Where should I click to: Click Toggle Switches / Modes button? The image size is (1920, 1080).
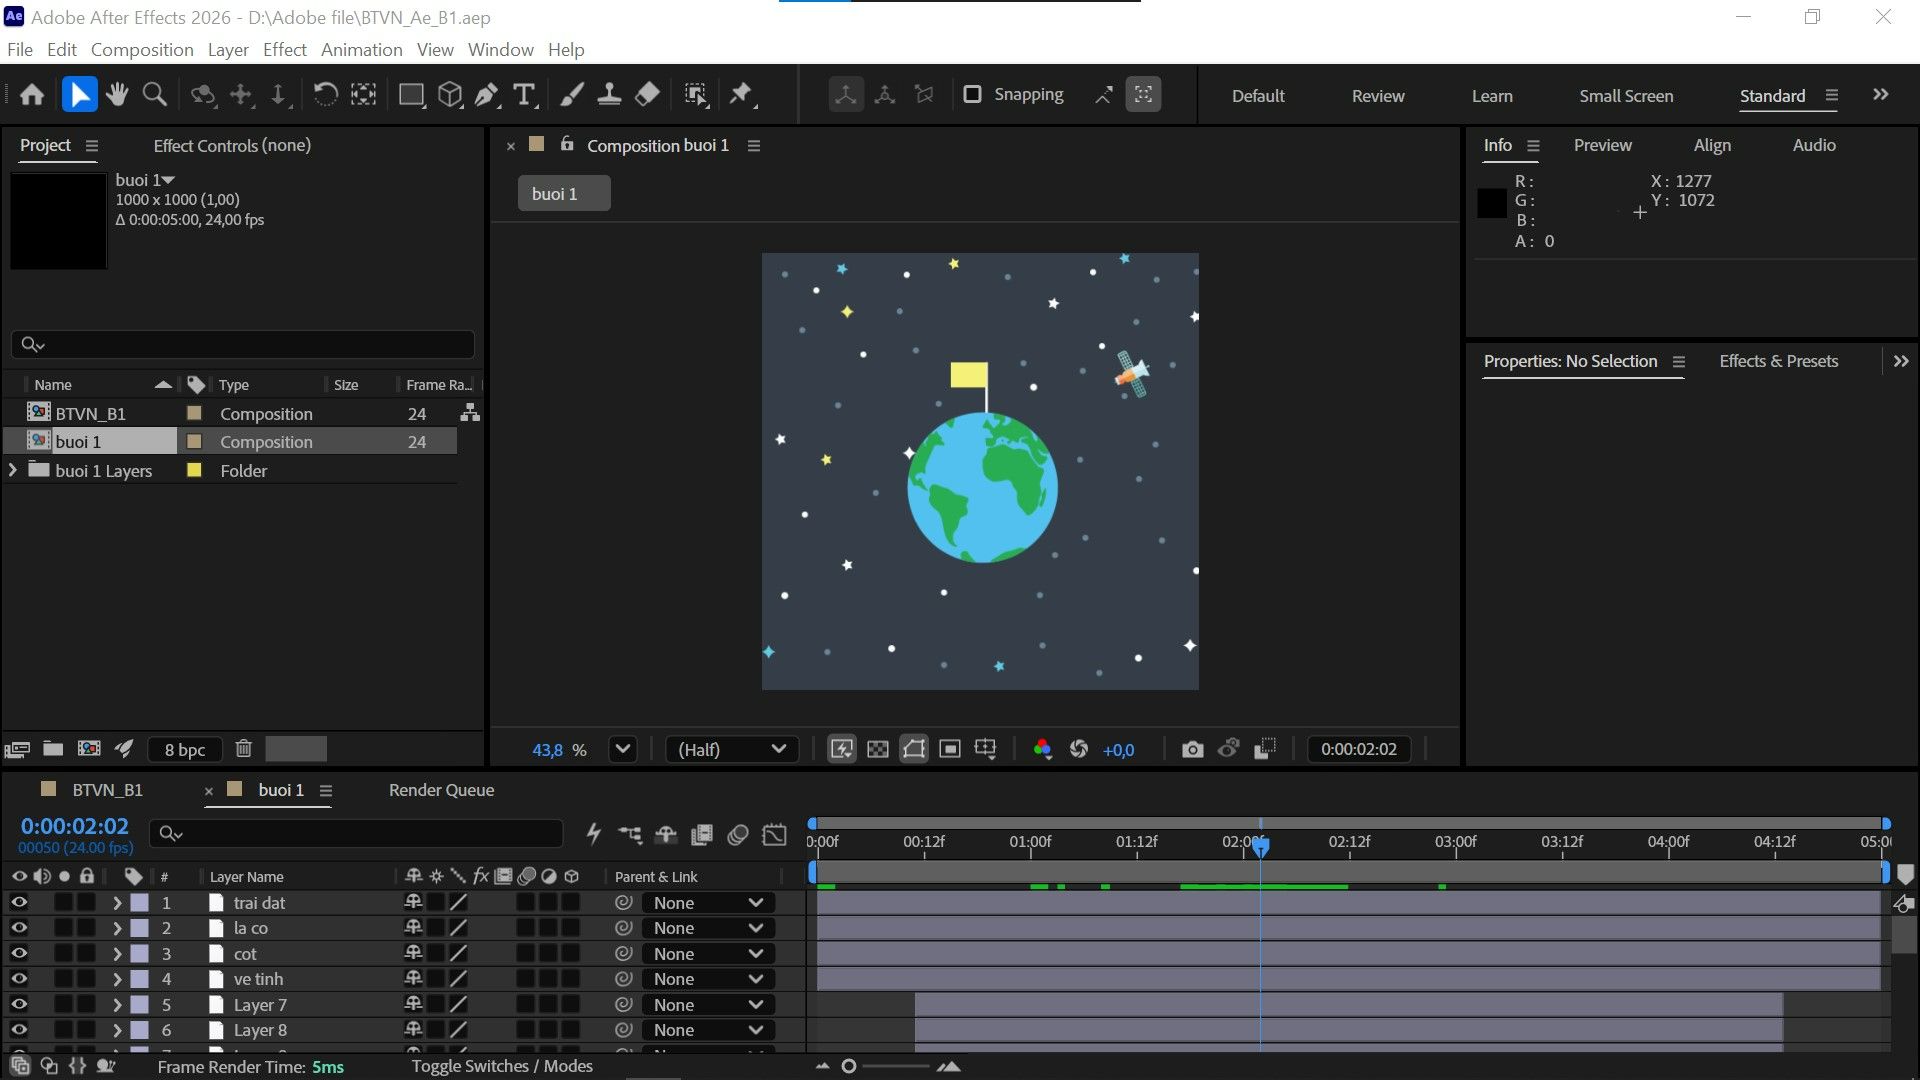pyautogui.click(x=502, y=1066)
